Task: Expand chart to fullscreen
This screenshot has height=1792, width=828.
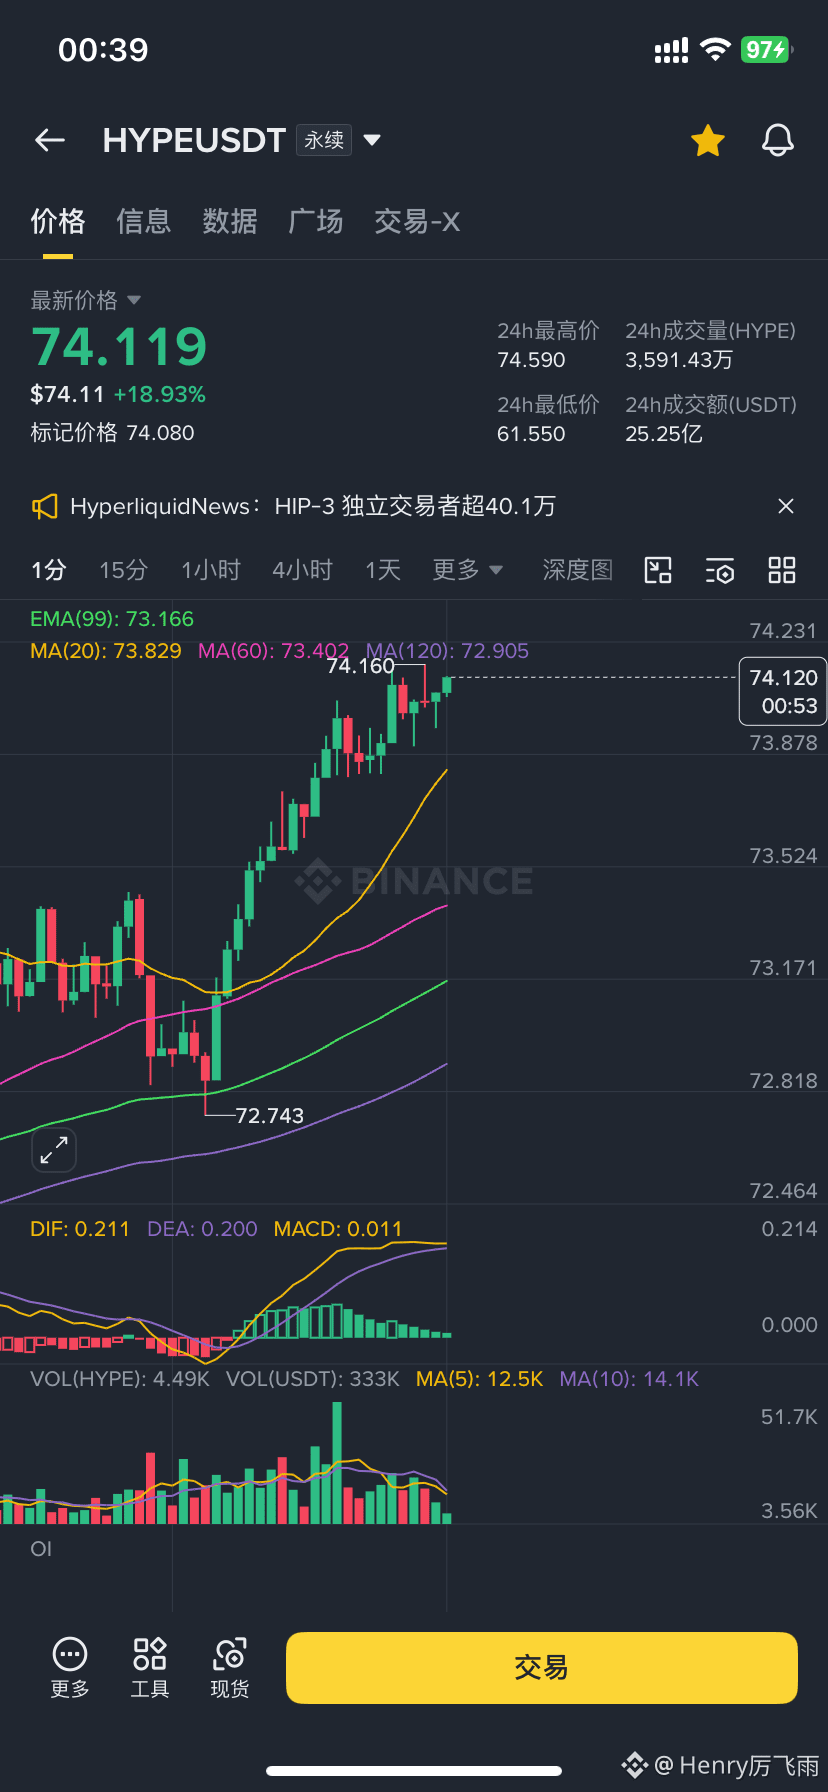Action: pos(54,1150)
